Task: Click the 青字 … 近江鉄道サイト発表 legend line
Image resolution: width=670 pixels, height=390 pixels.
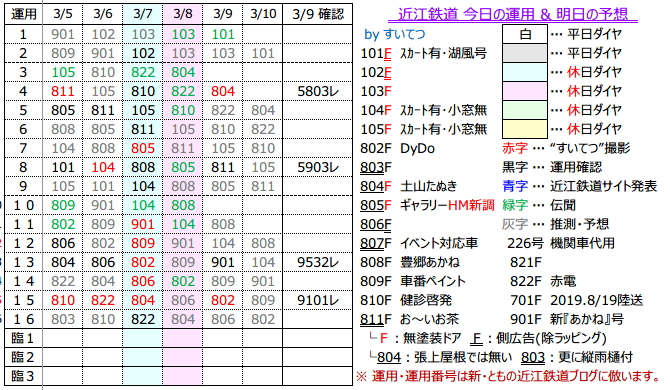Action: pos(579,186)
